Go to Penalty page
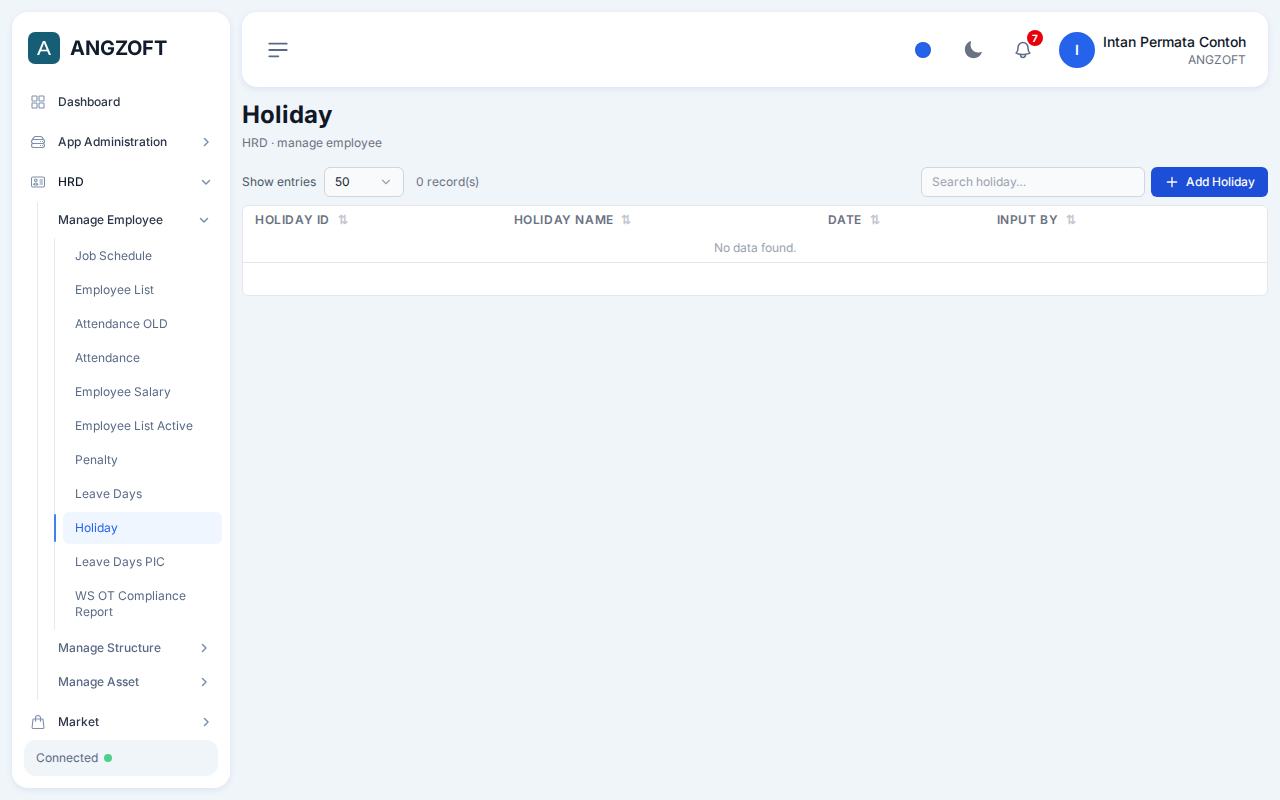This screenshot has height=800, width=1280. pos(142,460)
